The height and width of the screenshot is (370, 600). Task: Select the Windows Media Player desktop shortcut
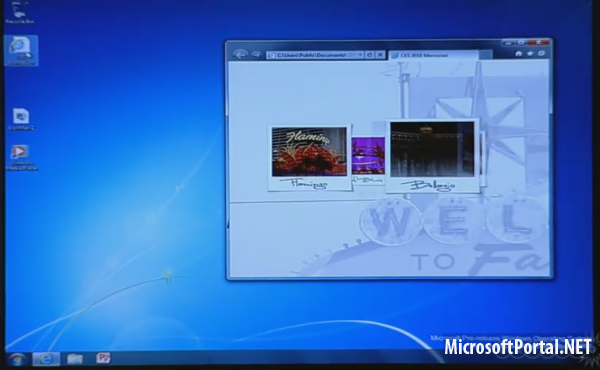[21, 157]
